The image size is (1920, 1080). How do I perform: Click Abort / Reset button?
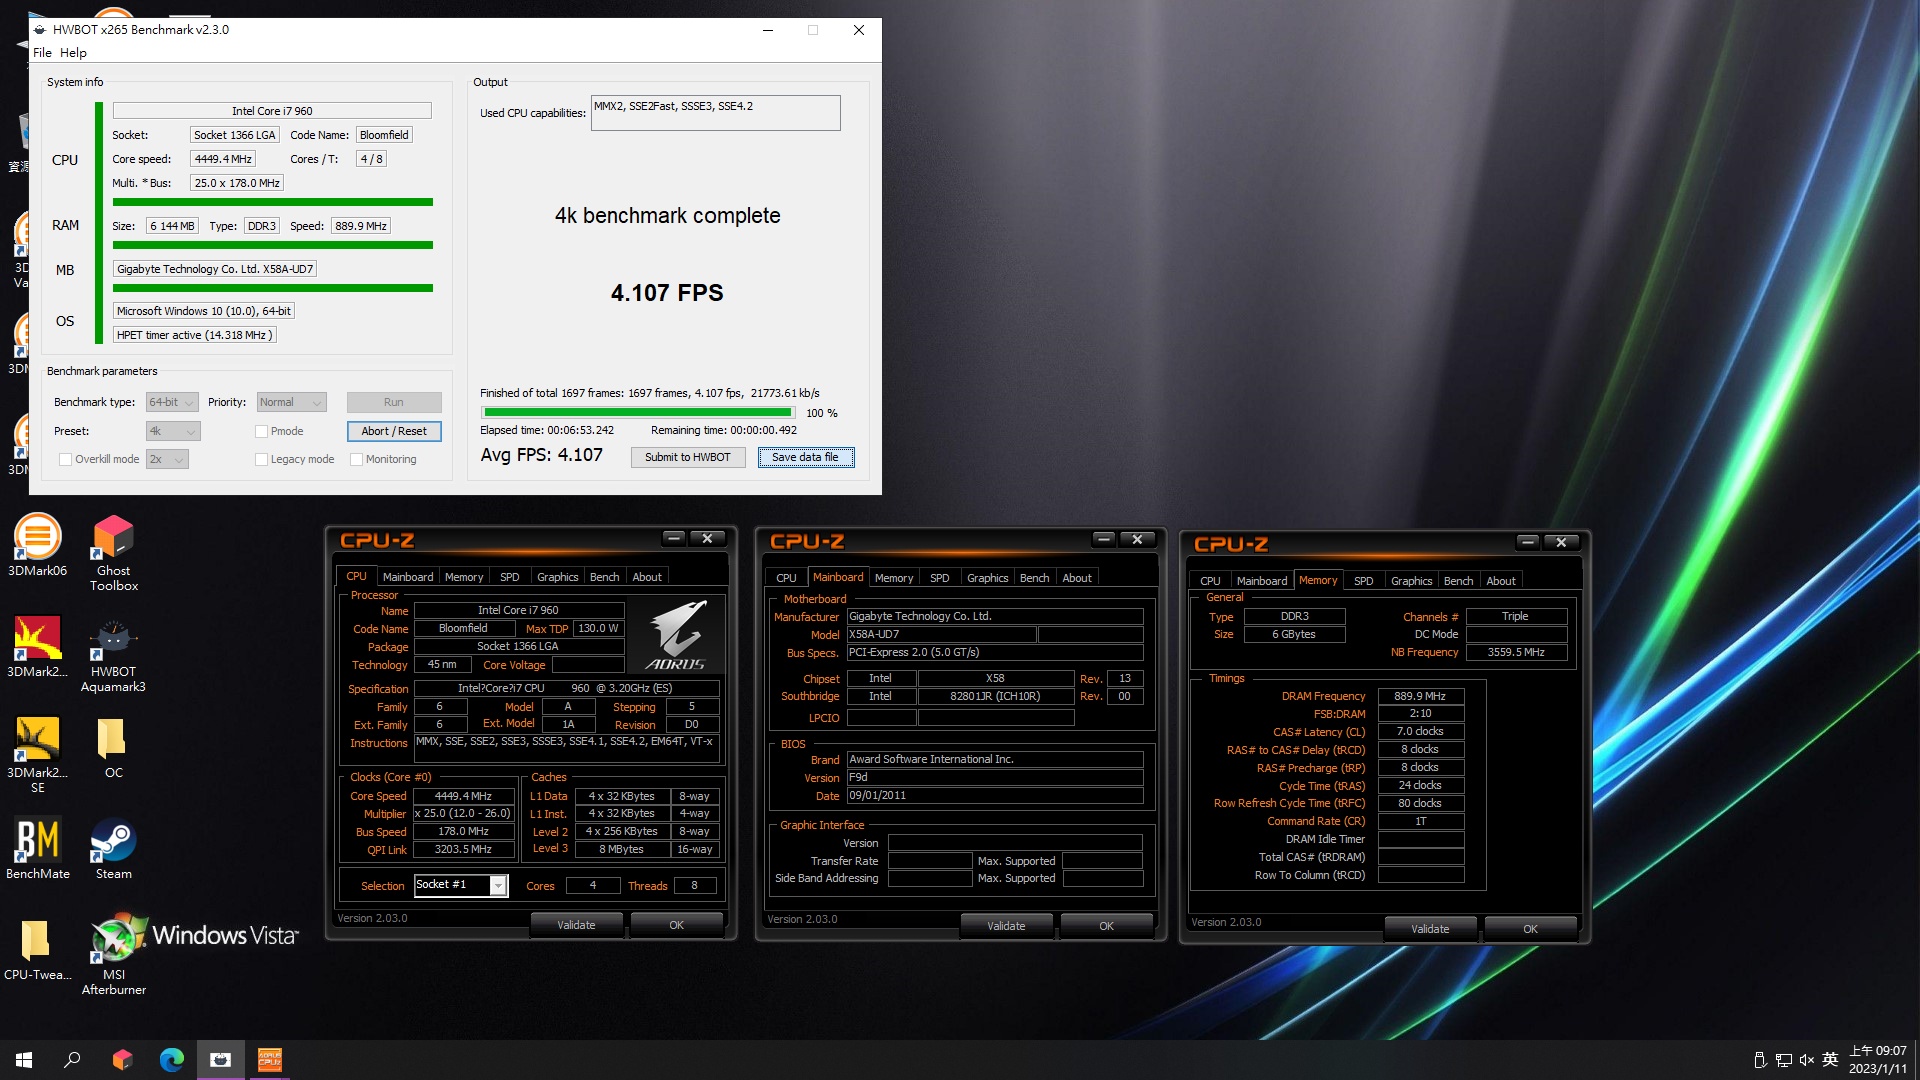394,431
